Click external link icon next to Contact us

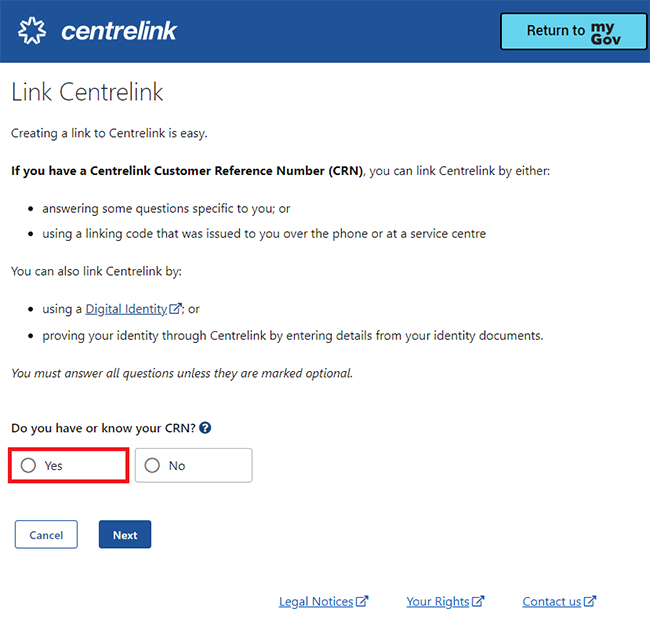click(x=590, y=601)
